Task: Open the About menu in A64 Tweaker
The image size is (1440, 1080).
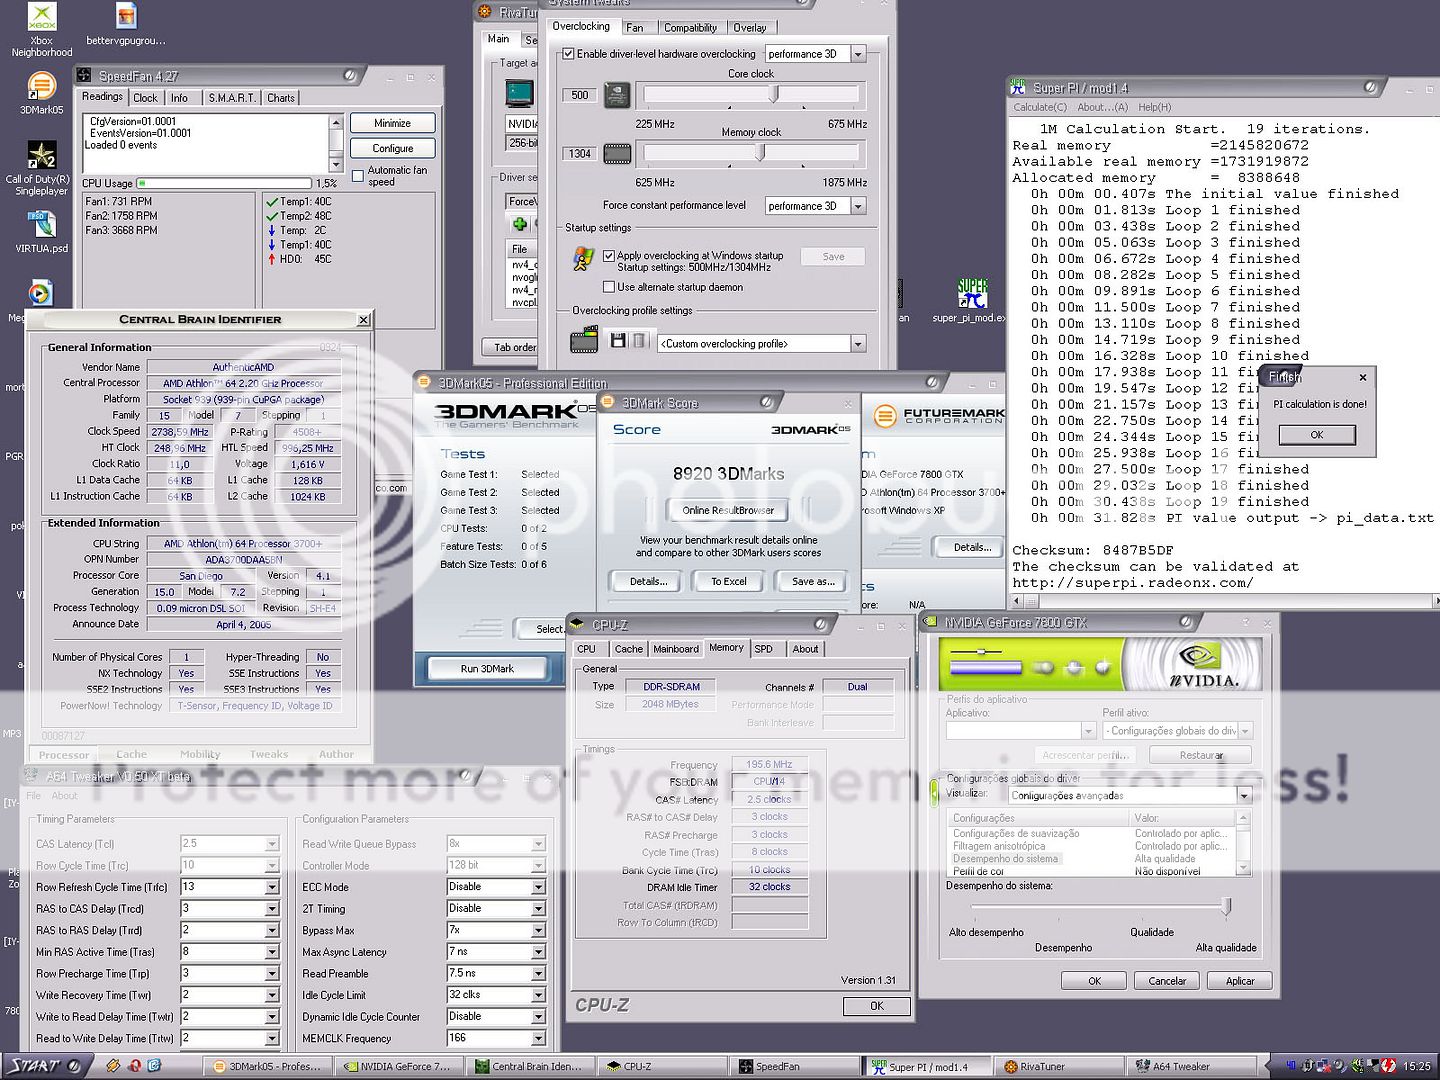Action: 64,796
